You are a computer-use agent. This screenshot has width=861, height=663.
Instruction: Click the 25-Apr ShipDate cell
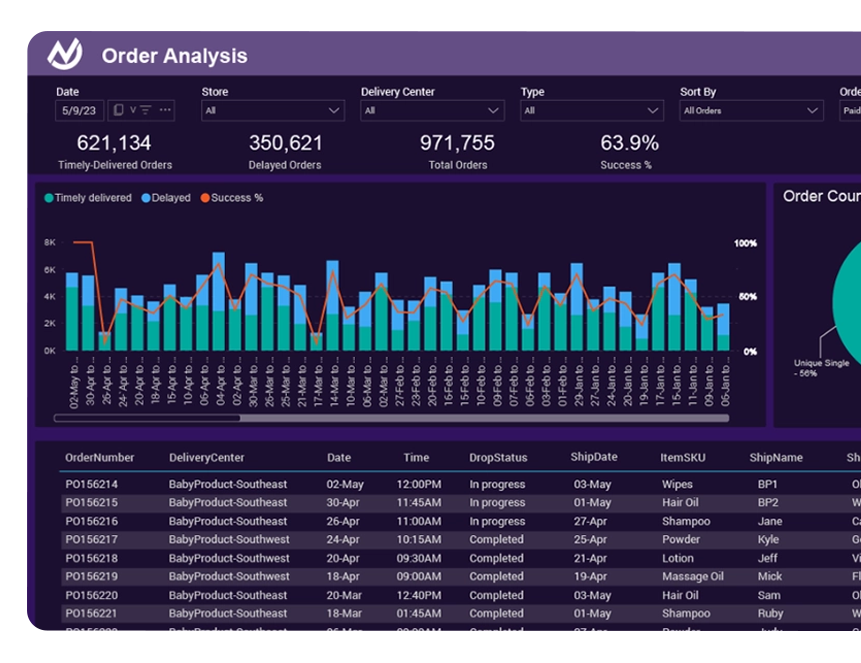click(x=590, y=539)
